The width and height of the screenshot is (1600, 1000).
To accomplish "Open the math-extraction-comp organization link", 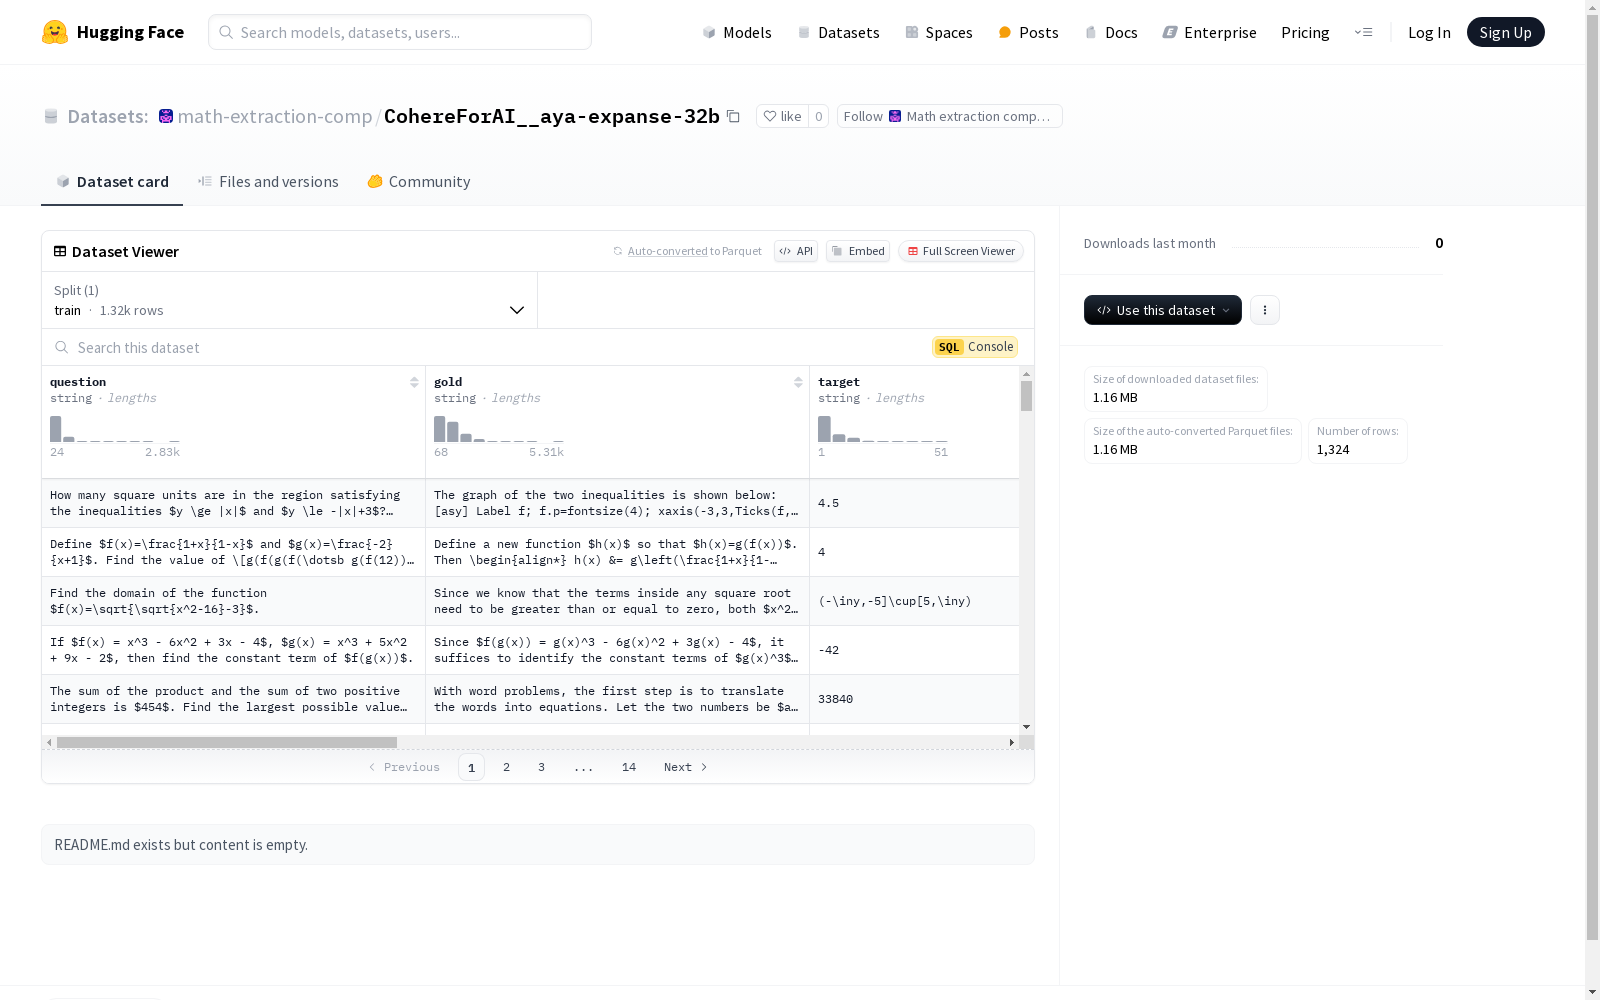I will pos(275,116).
